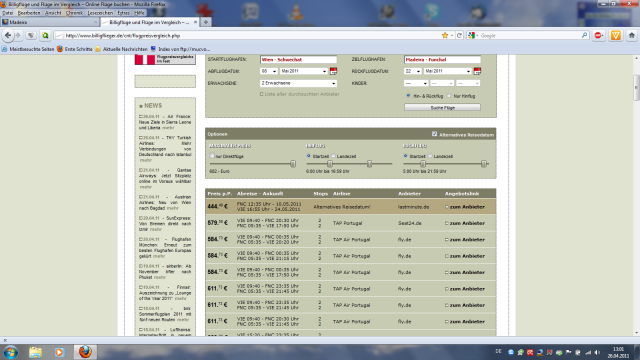The image size is (640, 360).
Task: Select Hin- & Rückflug radio button
Action: coord(408,96)
